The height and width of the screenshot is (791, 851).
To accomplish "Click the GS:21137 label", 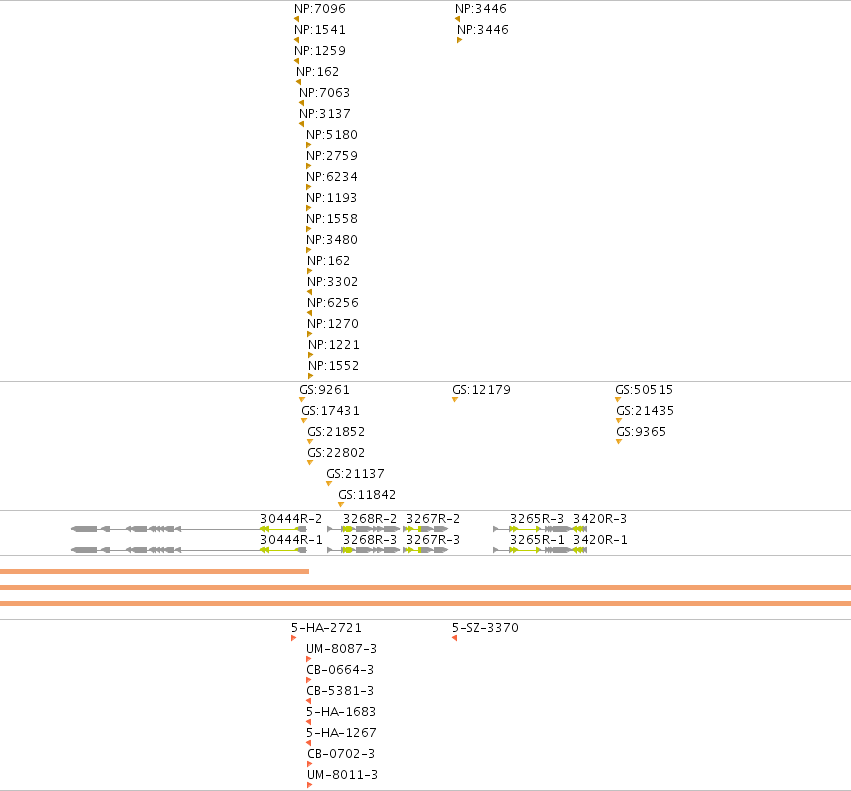I will tap(355, 474).
